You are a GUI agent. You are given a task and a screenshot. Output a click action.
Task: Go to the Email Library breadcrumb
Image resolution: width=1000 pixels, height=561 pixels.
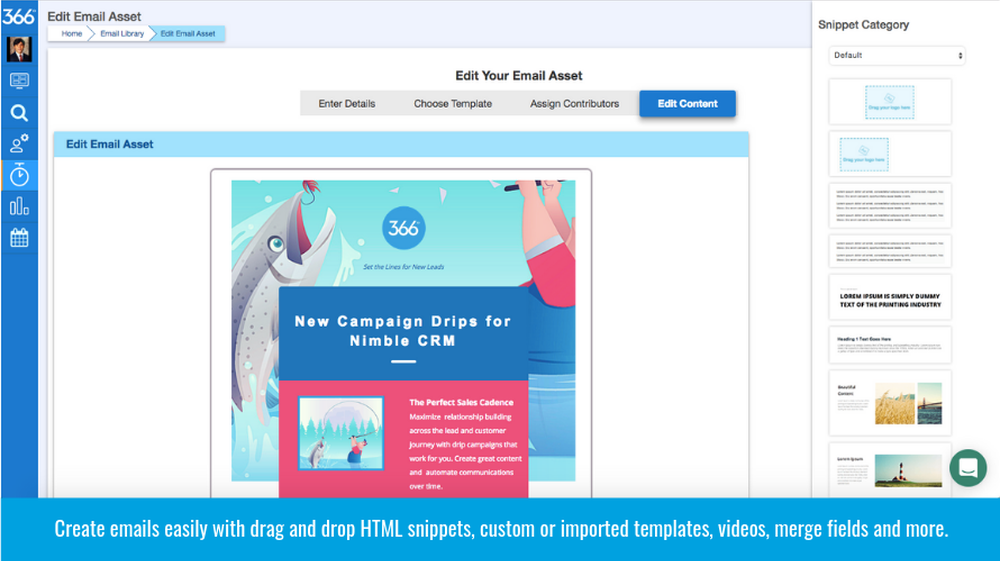point(122,34)
